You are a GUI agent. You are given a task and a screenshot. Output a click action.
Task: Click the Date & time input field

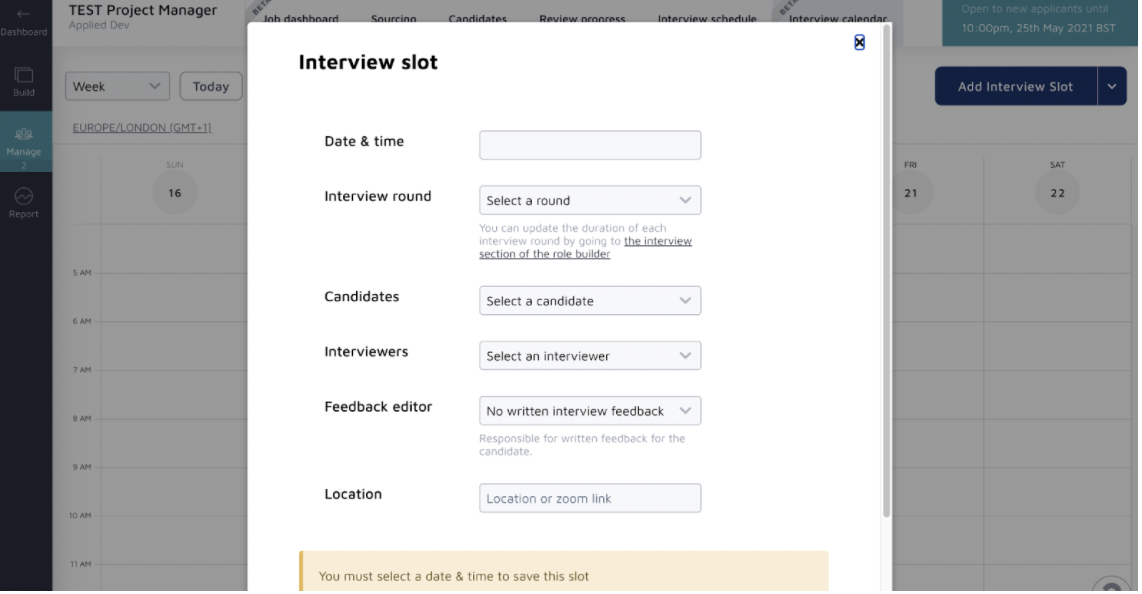[x=590, y=146]
